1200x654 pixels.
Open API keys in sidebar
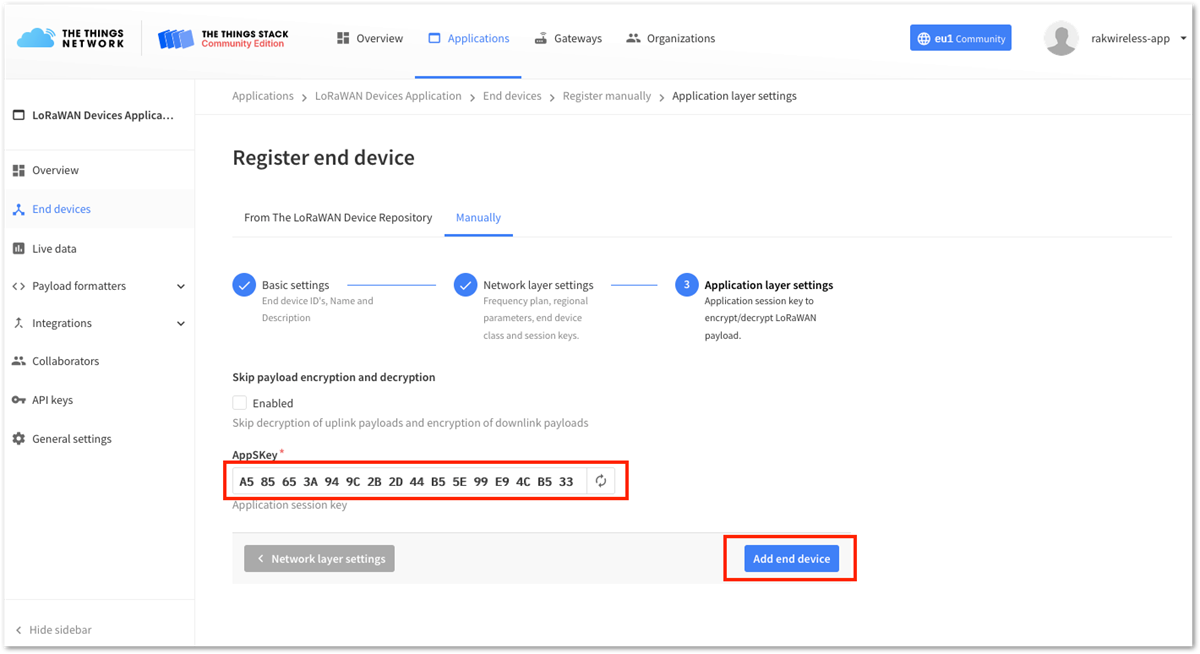(98, 400)
